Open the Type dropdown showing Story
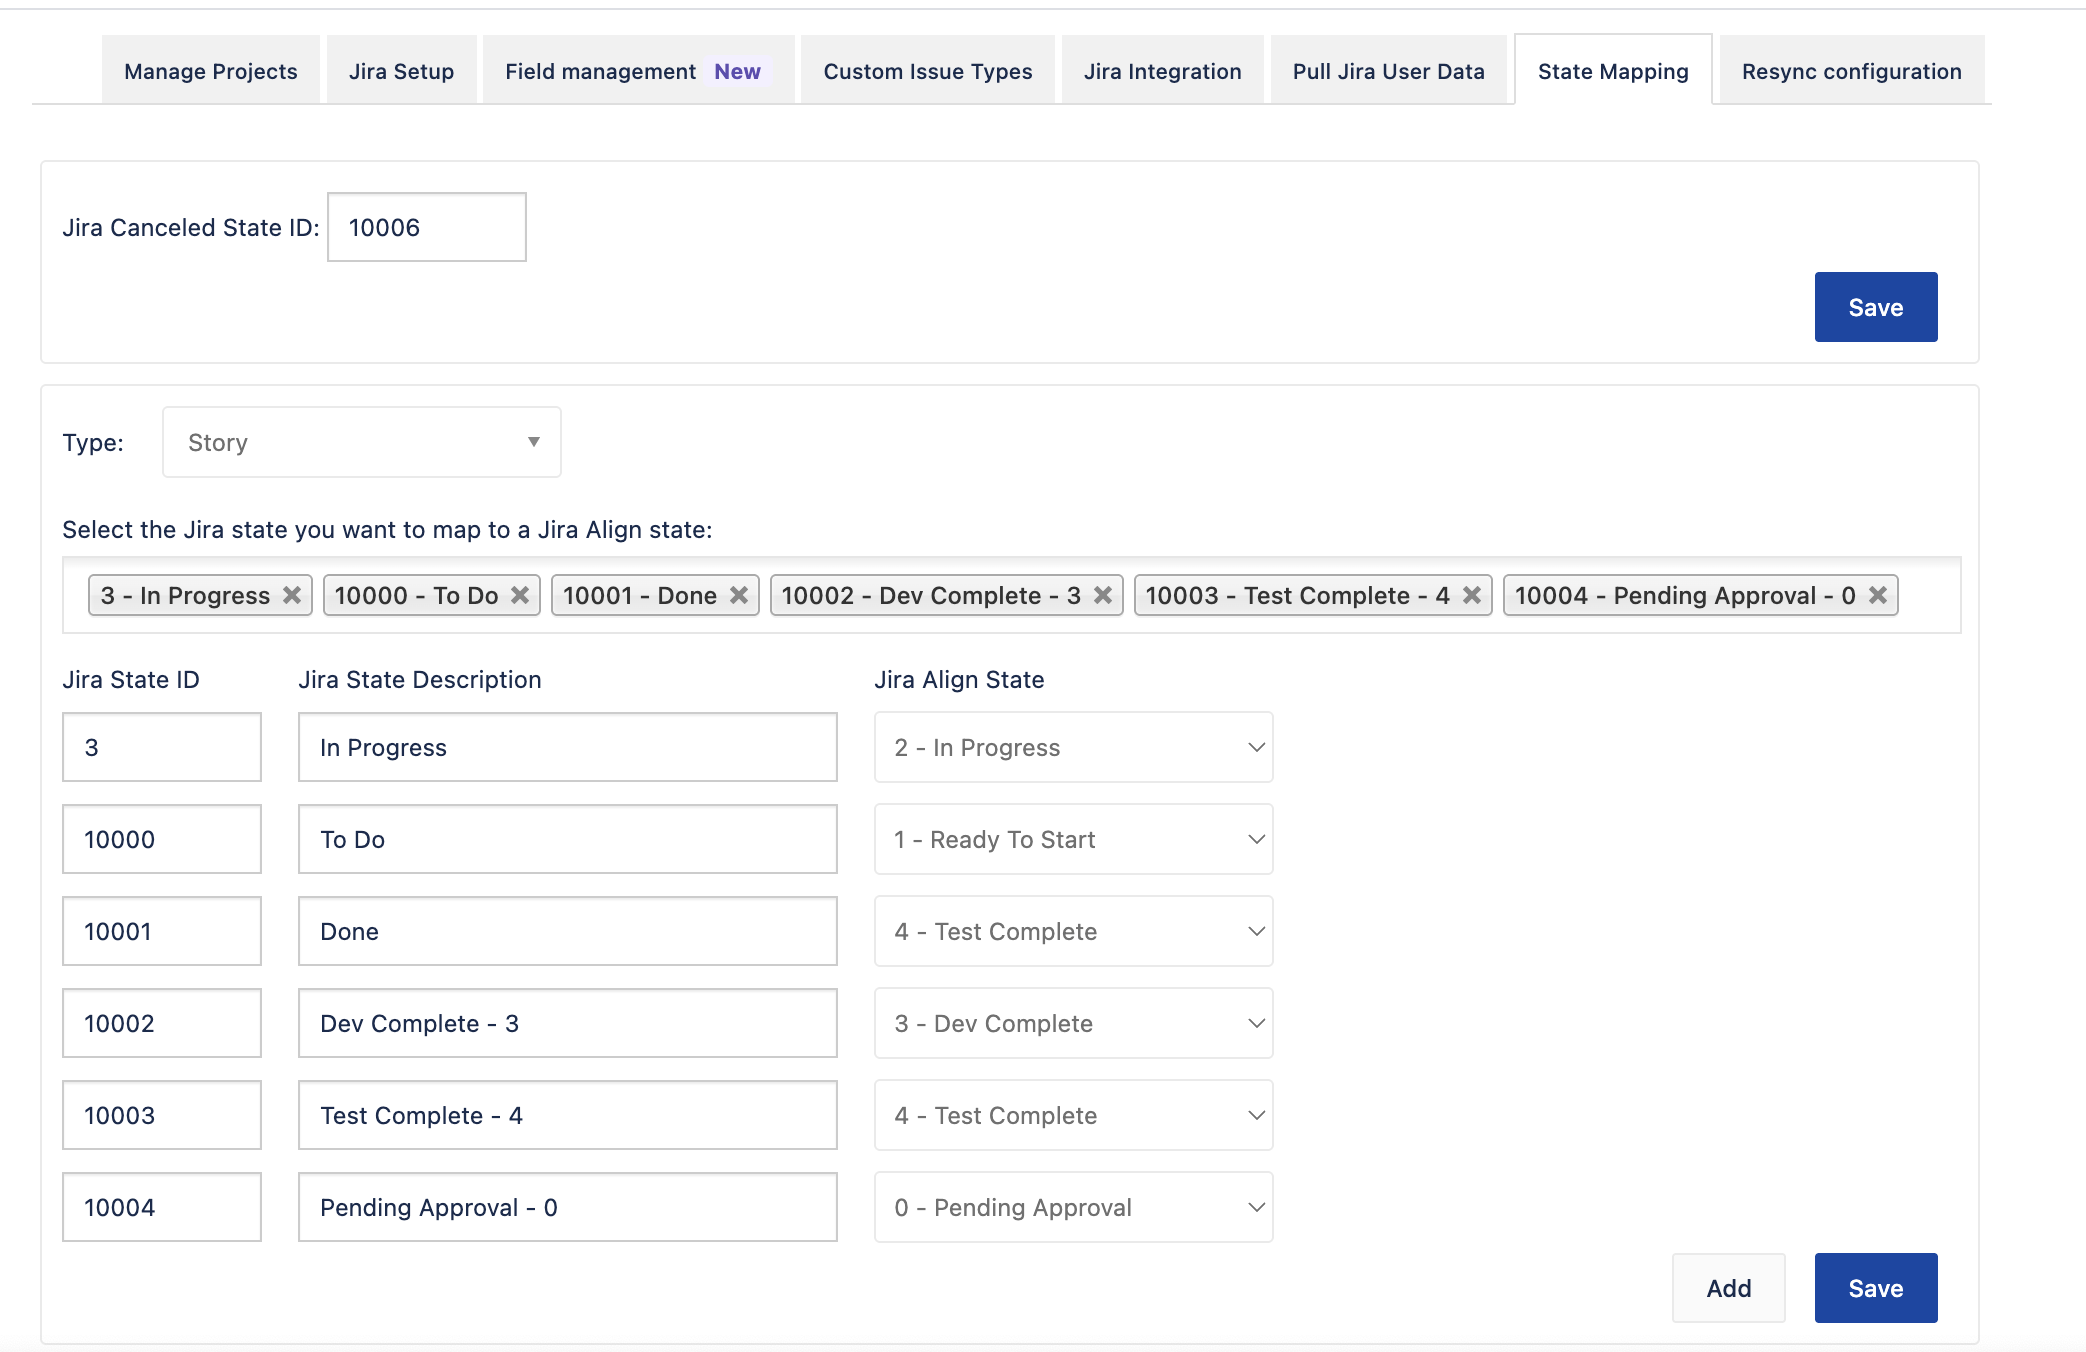 [x=360, y=441]
